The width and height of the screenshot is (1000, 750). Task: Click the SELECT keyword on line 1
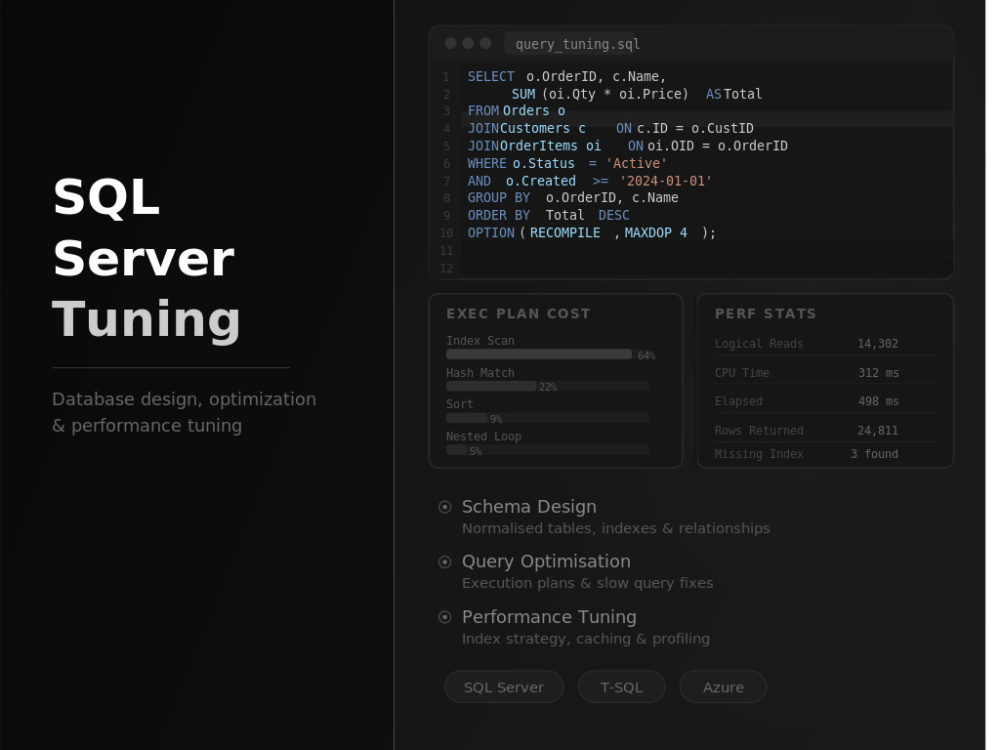click(x=491, y=77)
